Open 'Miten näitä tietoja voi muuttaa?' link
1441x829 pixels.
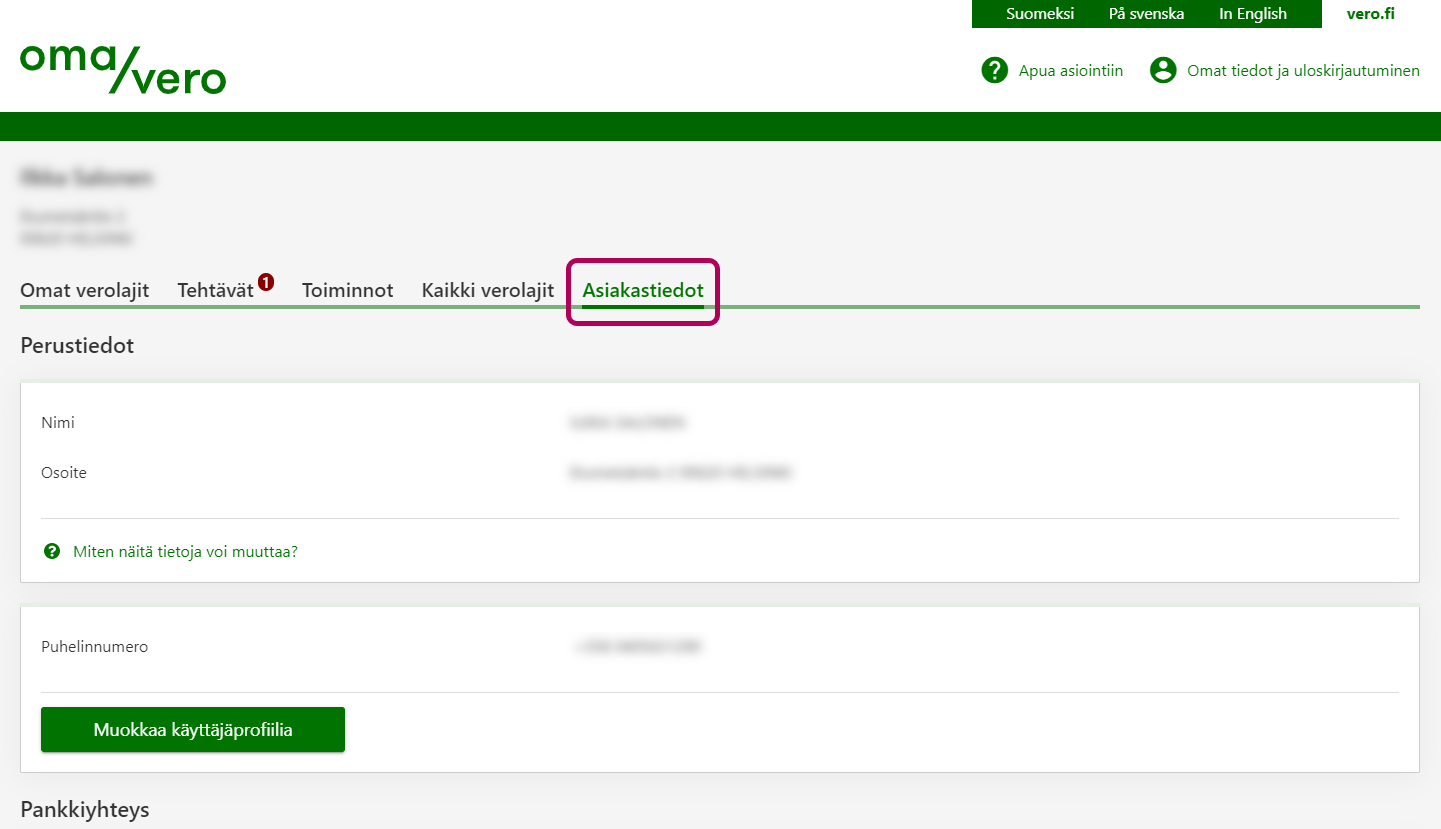point(185,551)
